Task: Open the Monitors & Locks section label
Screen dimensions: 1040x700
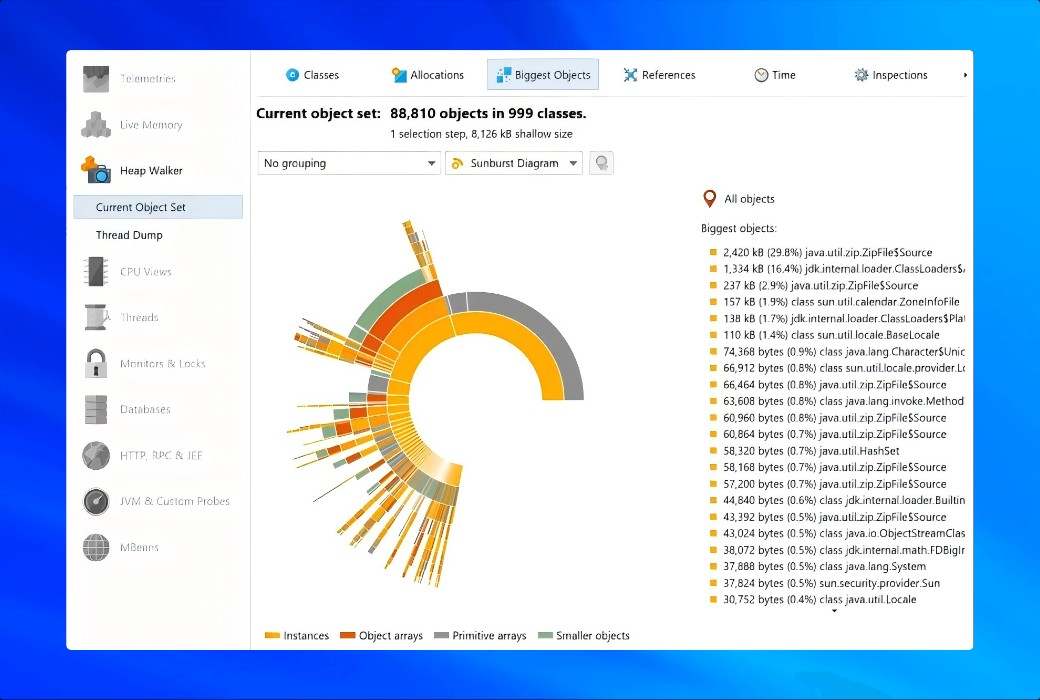Action: pos(162,364)
